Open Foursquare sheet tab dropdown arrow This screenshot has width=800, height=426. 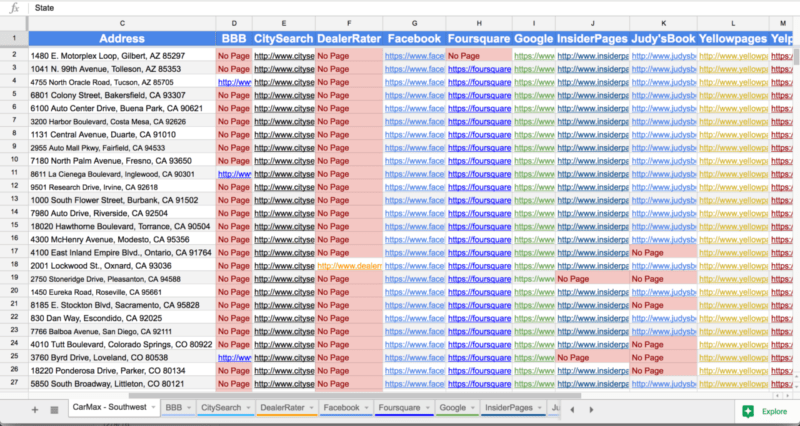428,408
